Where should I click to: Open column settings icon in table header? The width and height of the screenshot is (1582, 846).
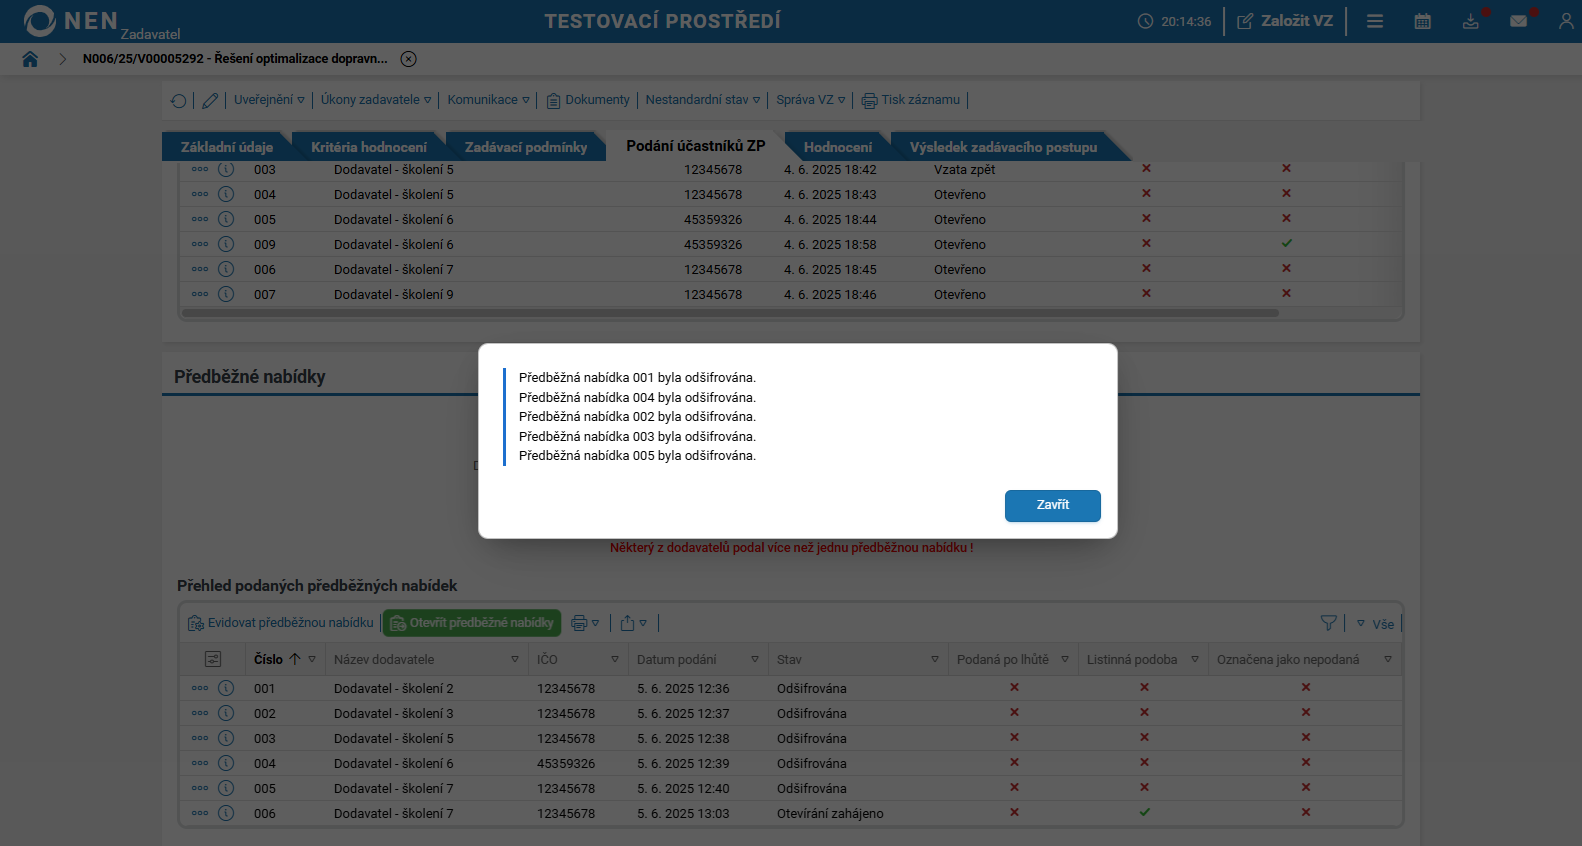213,659
